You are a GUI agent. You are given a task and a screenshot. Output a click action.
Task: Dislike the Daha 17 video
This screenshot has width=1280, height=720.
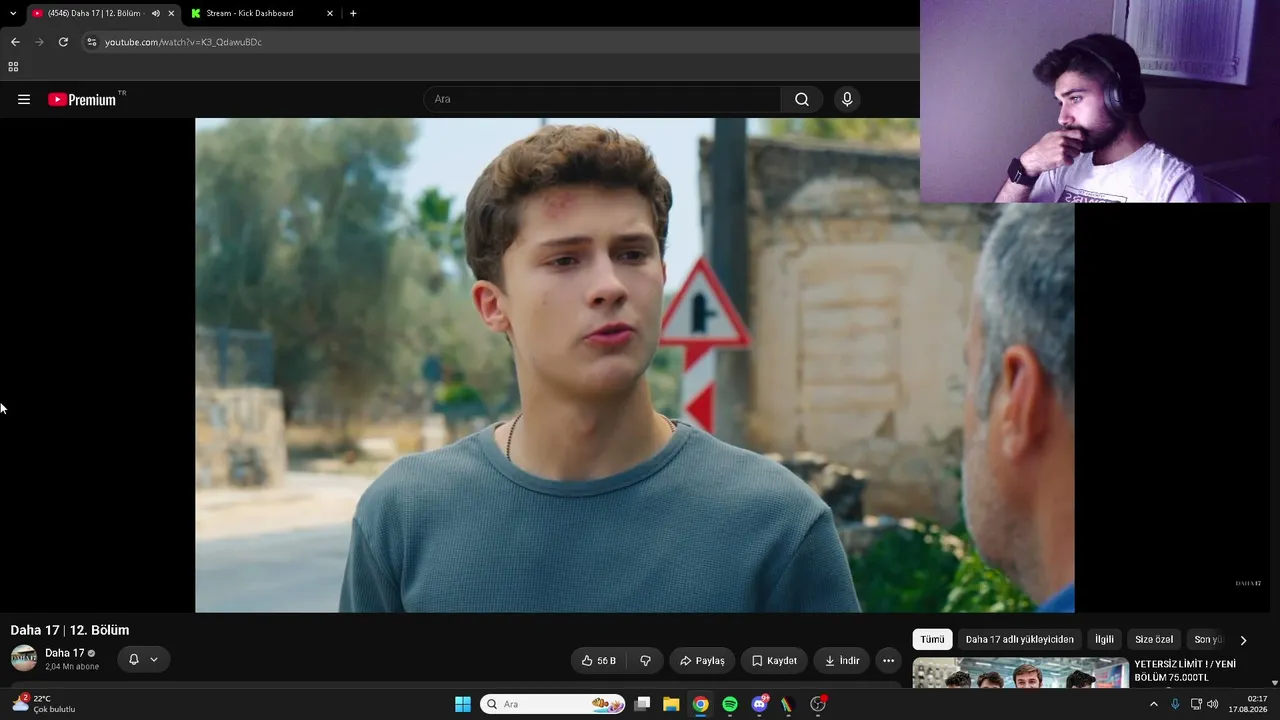click(645, 661)
